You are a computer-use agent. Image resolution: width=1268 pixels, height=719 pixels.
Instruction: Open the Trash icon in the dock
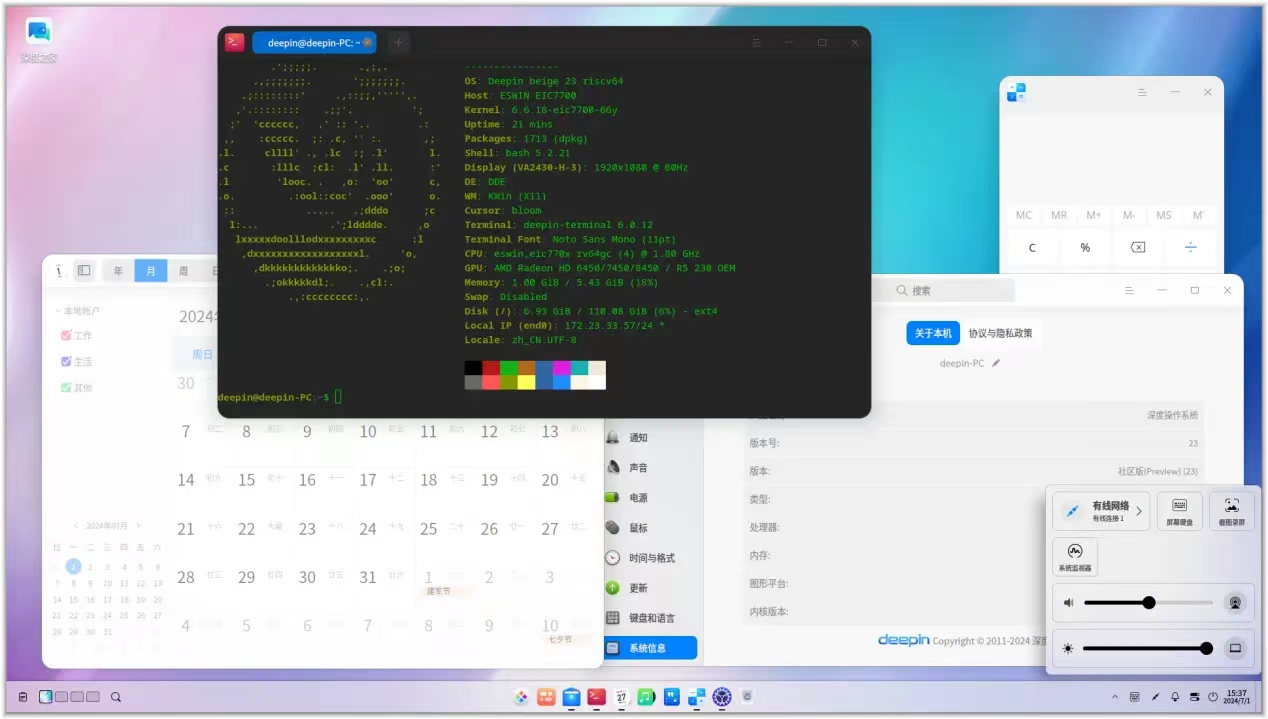[746, 697]
